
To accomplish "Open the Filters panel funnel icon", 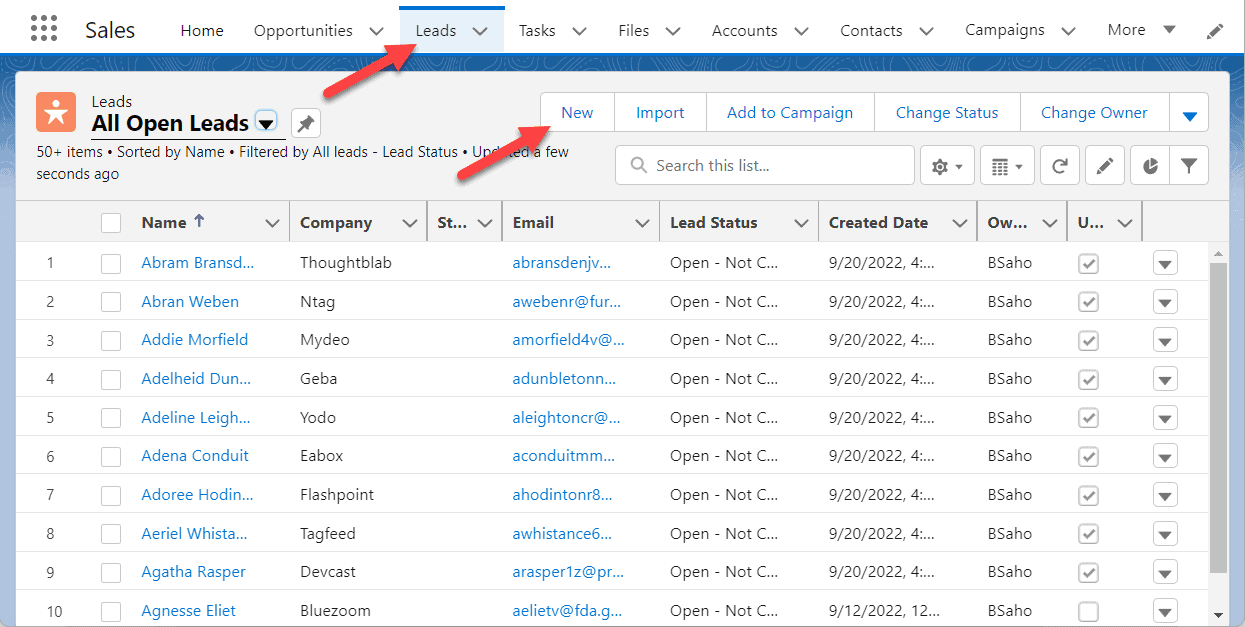I will [x=1188, y=165].
